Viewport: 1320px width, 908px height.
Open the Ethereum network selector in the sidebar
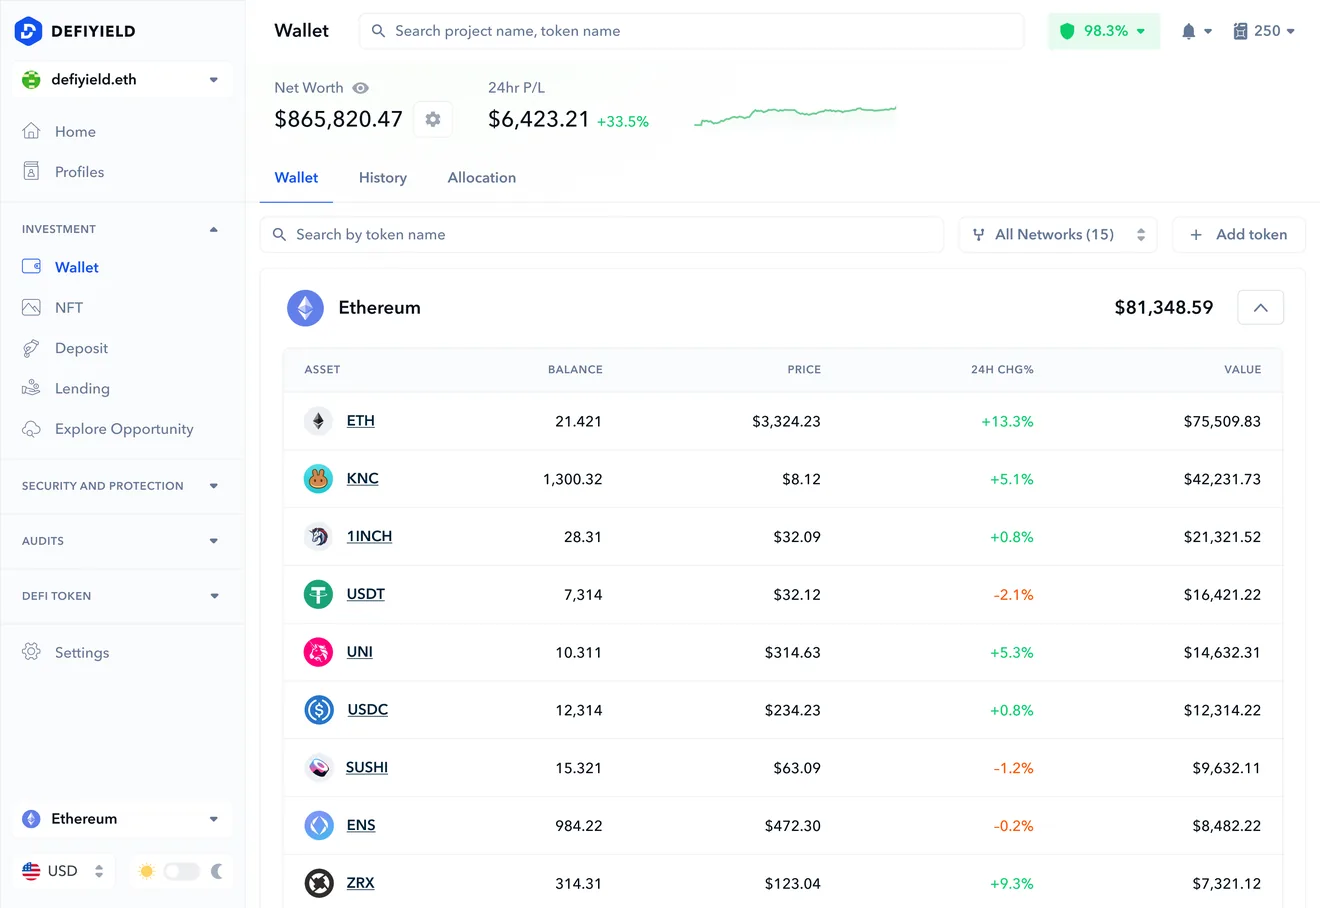(122, 819)
